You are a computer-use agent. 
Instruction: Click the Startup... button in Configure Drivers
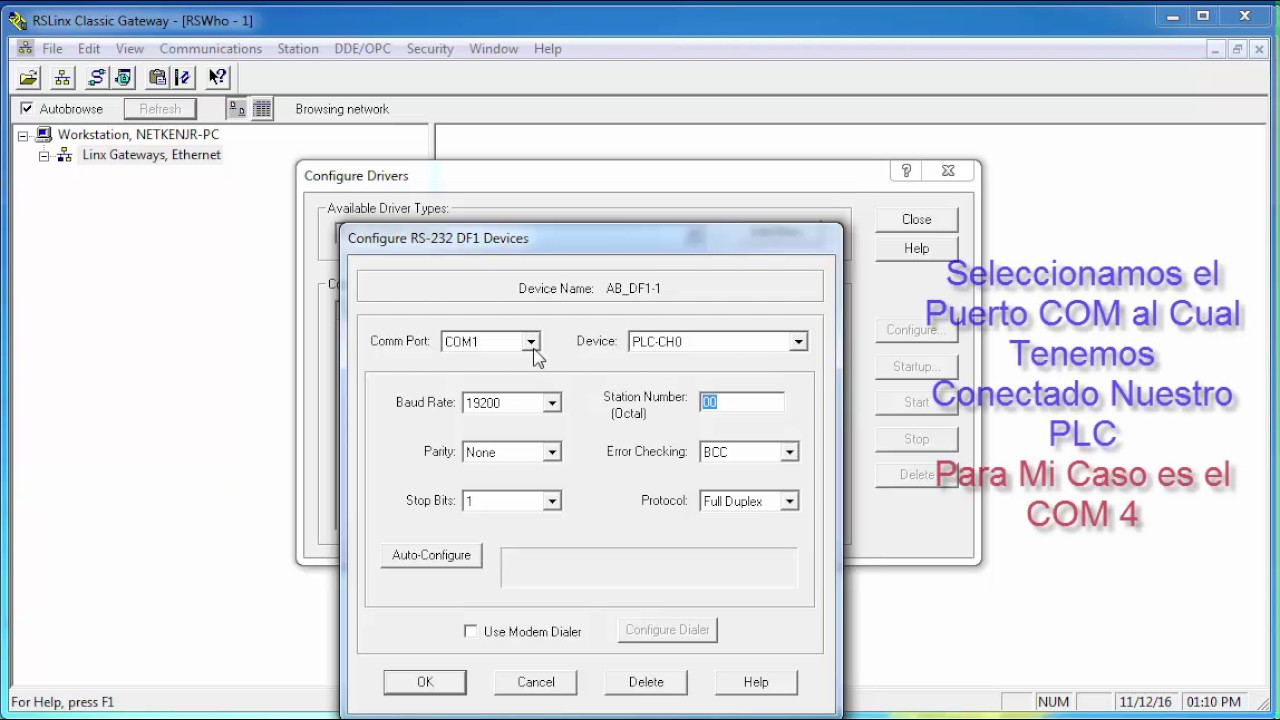point(916,366)
